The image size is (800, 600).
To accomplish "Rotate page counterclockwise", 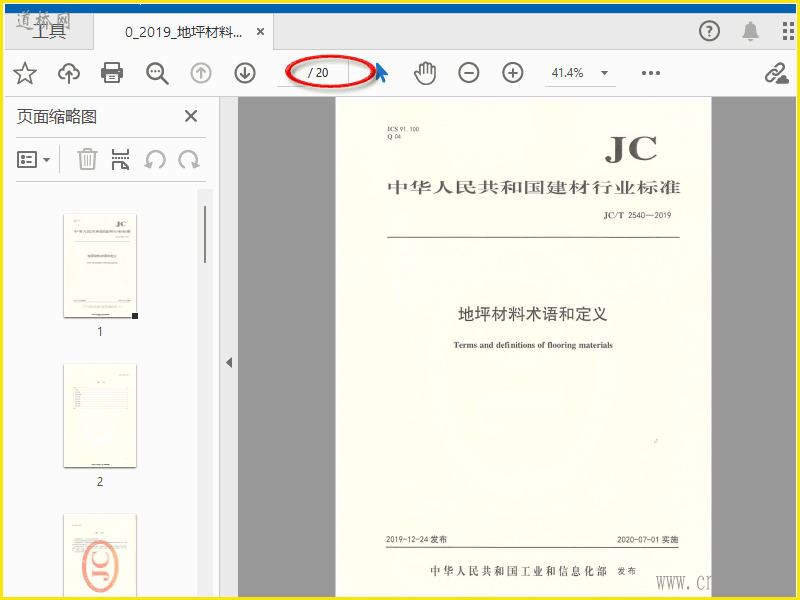I will [155, 159].
